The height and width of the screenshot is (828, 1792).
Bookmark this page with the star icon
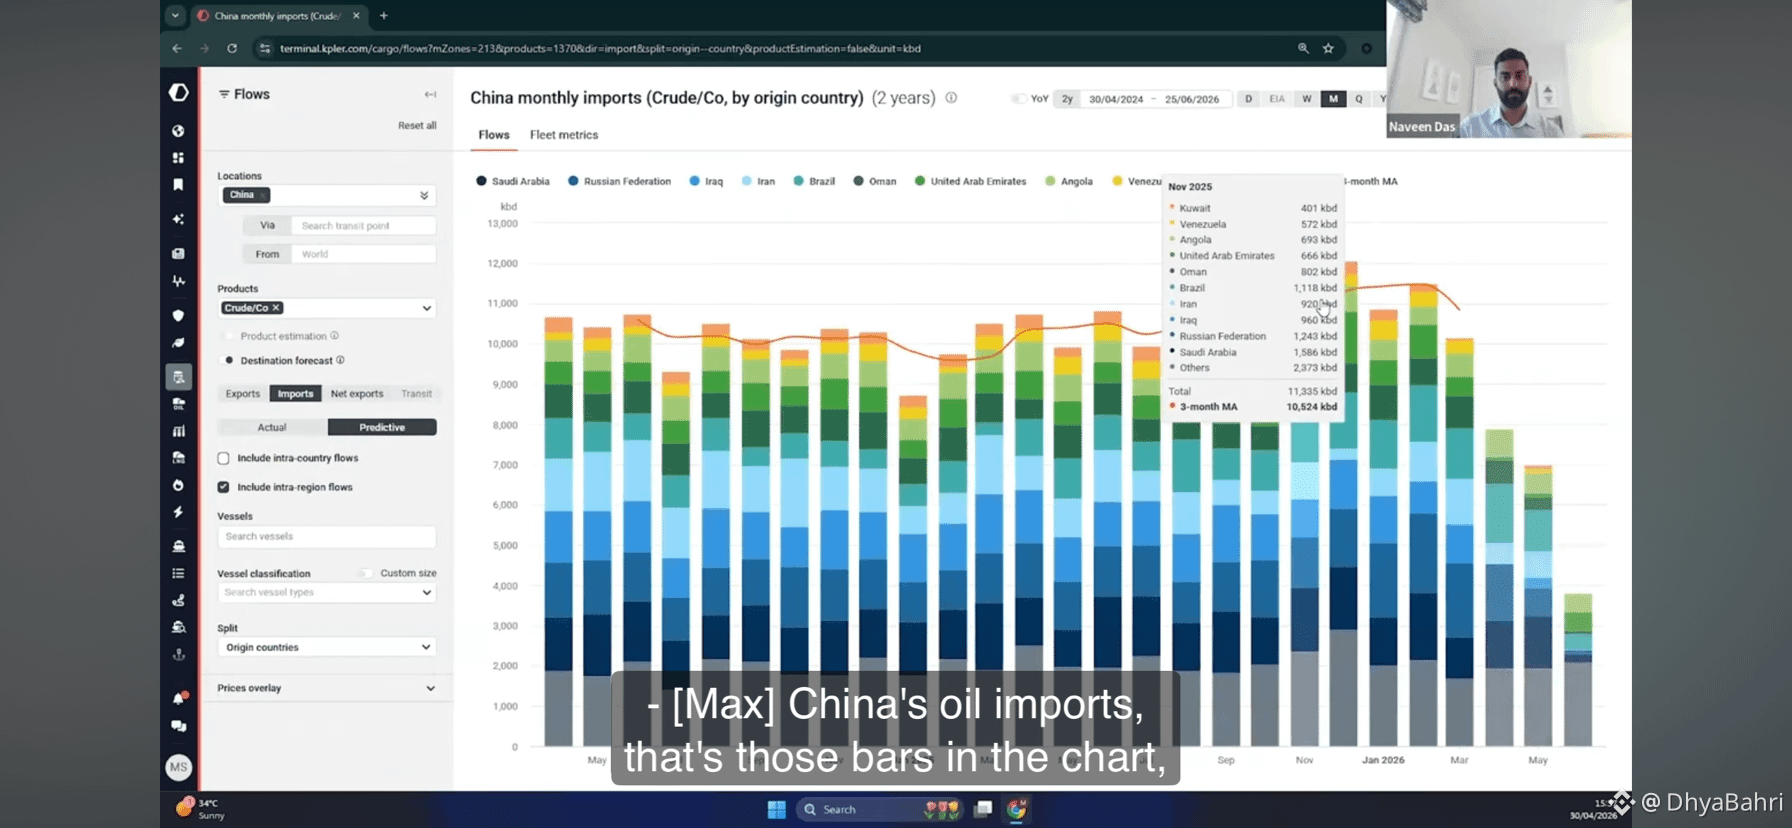(1328, 48)
